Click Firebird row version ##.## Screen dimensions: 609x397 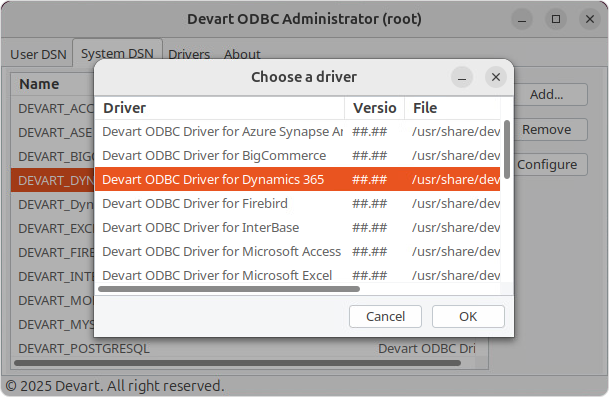369,204
